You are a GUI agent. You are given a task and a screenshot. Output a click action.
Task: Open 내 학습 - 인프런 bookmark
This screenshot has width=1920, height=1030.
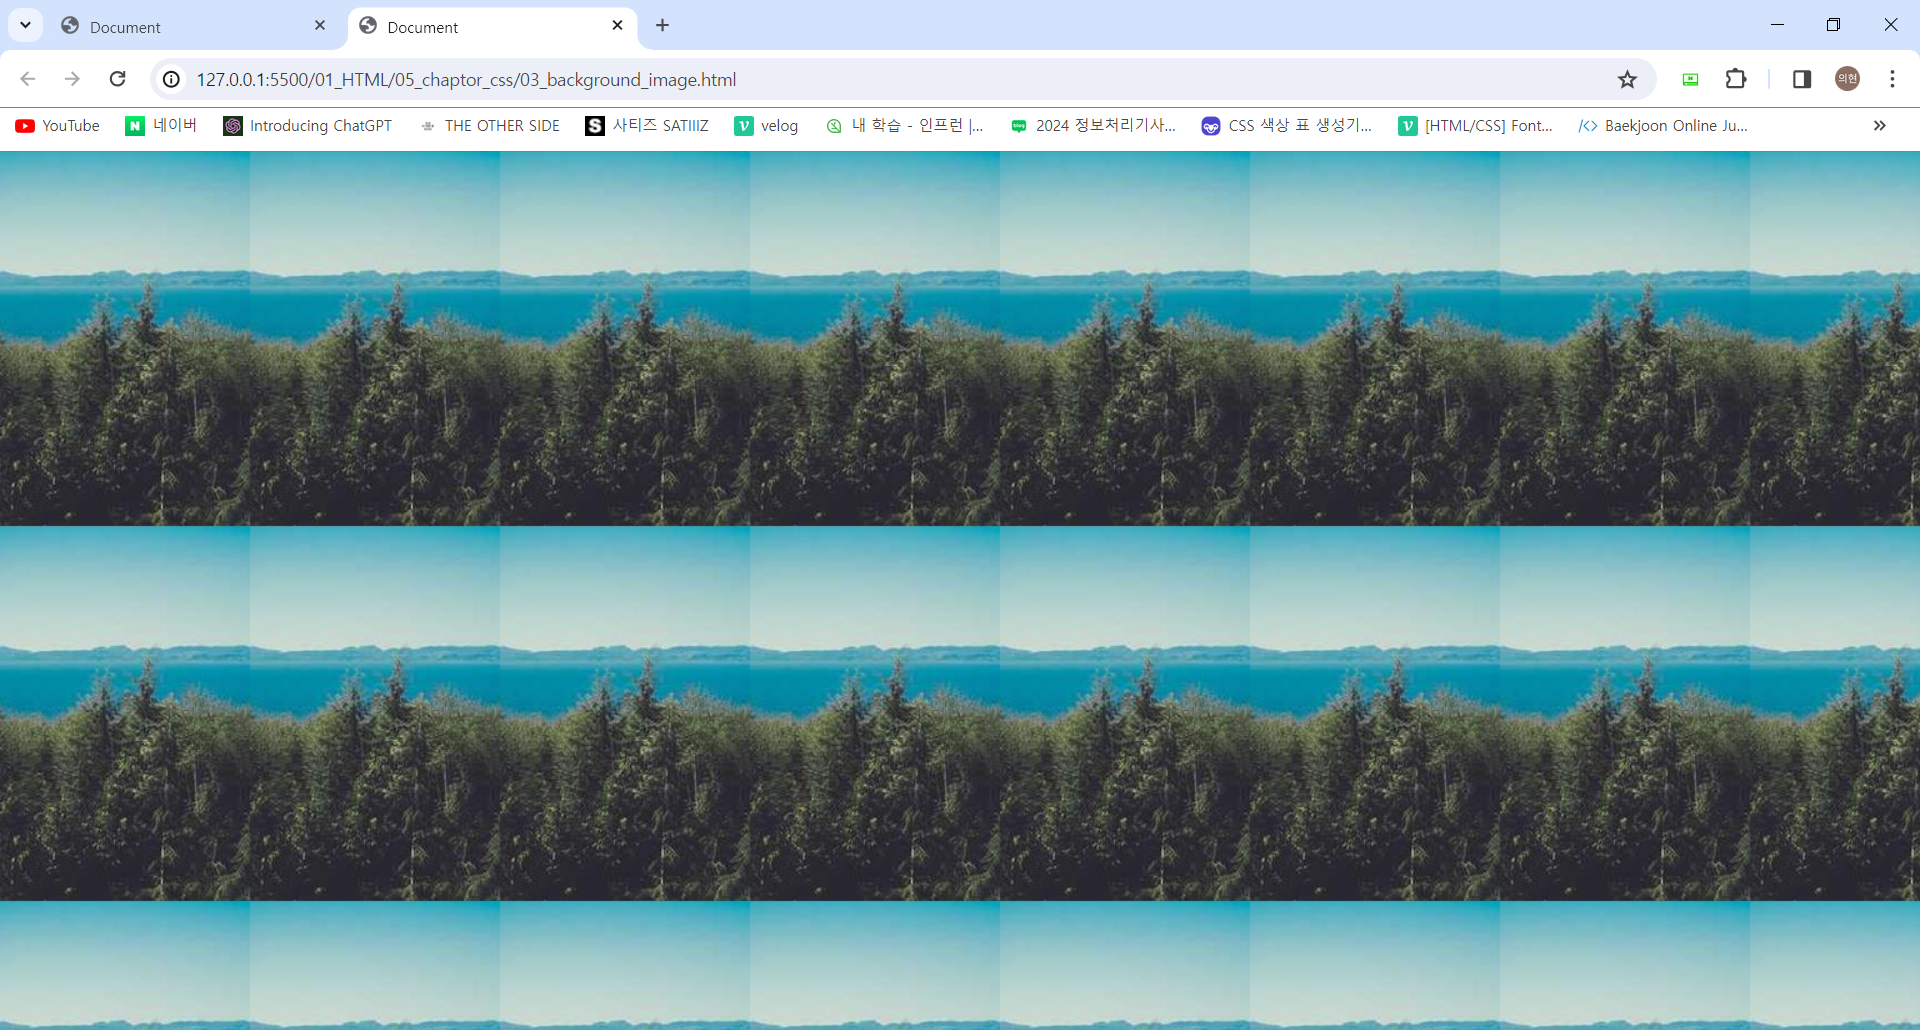905,126
